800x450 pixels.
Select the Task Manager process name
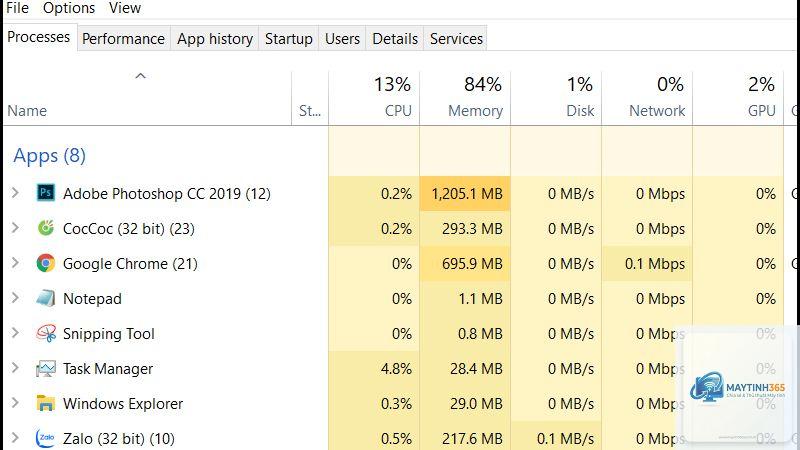click(108, 368)
